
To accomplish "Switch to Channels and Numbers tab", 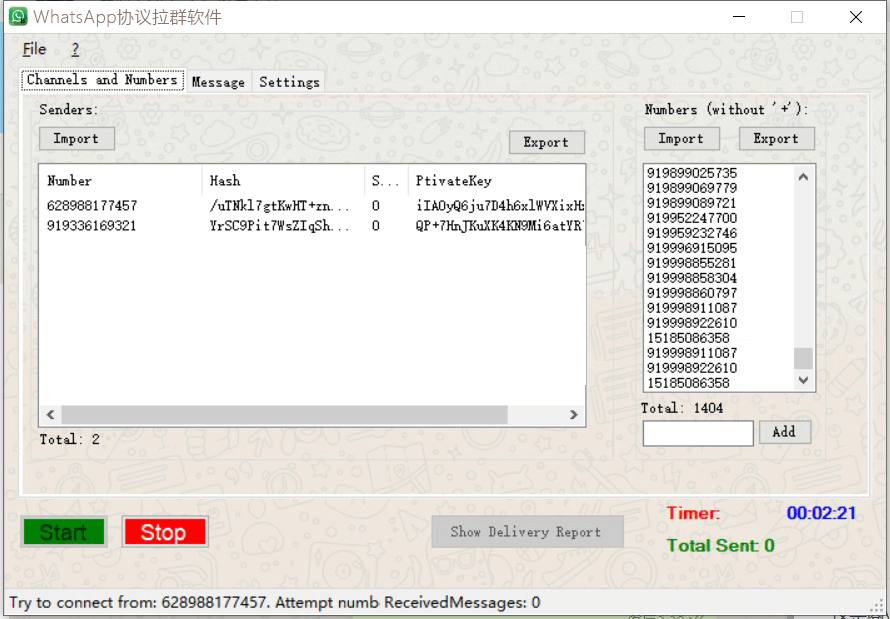I will 102,79.
